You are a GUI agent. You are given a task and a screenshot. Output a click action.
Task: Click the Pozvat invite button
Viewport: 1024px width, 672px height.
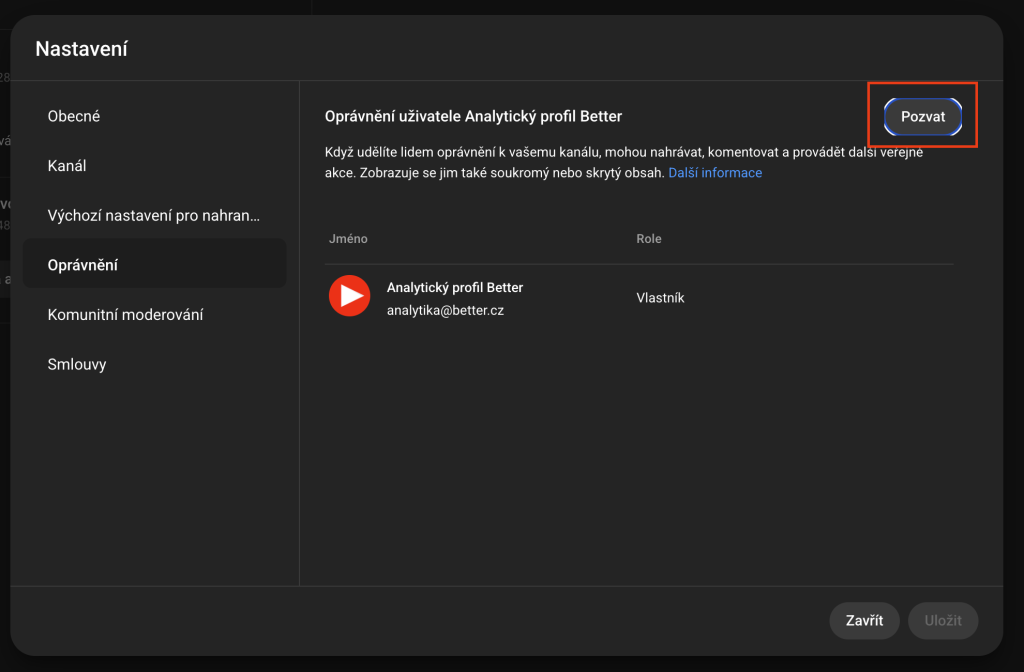coord(923,117)
